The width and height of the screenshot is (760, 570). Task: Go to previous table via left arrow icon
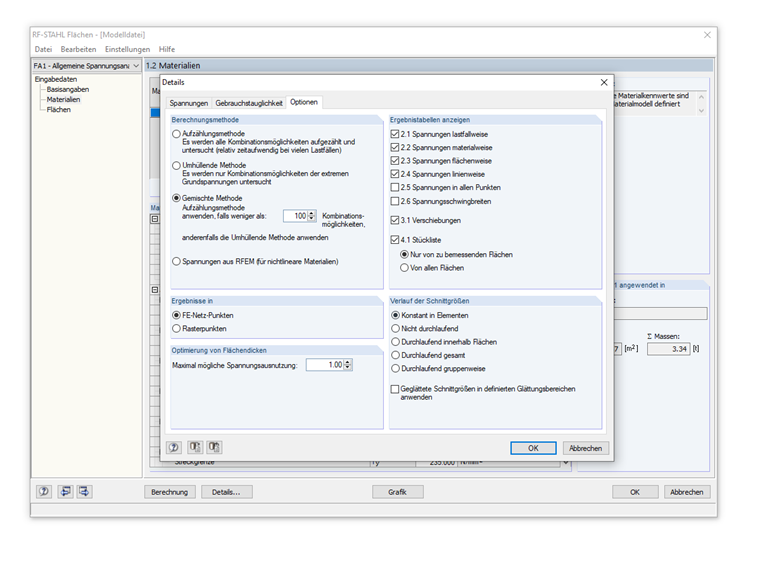65,491
